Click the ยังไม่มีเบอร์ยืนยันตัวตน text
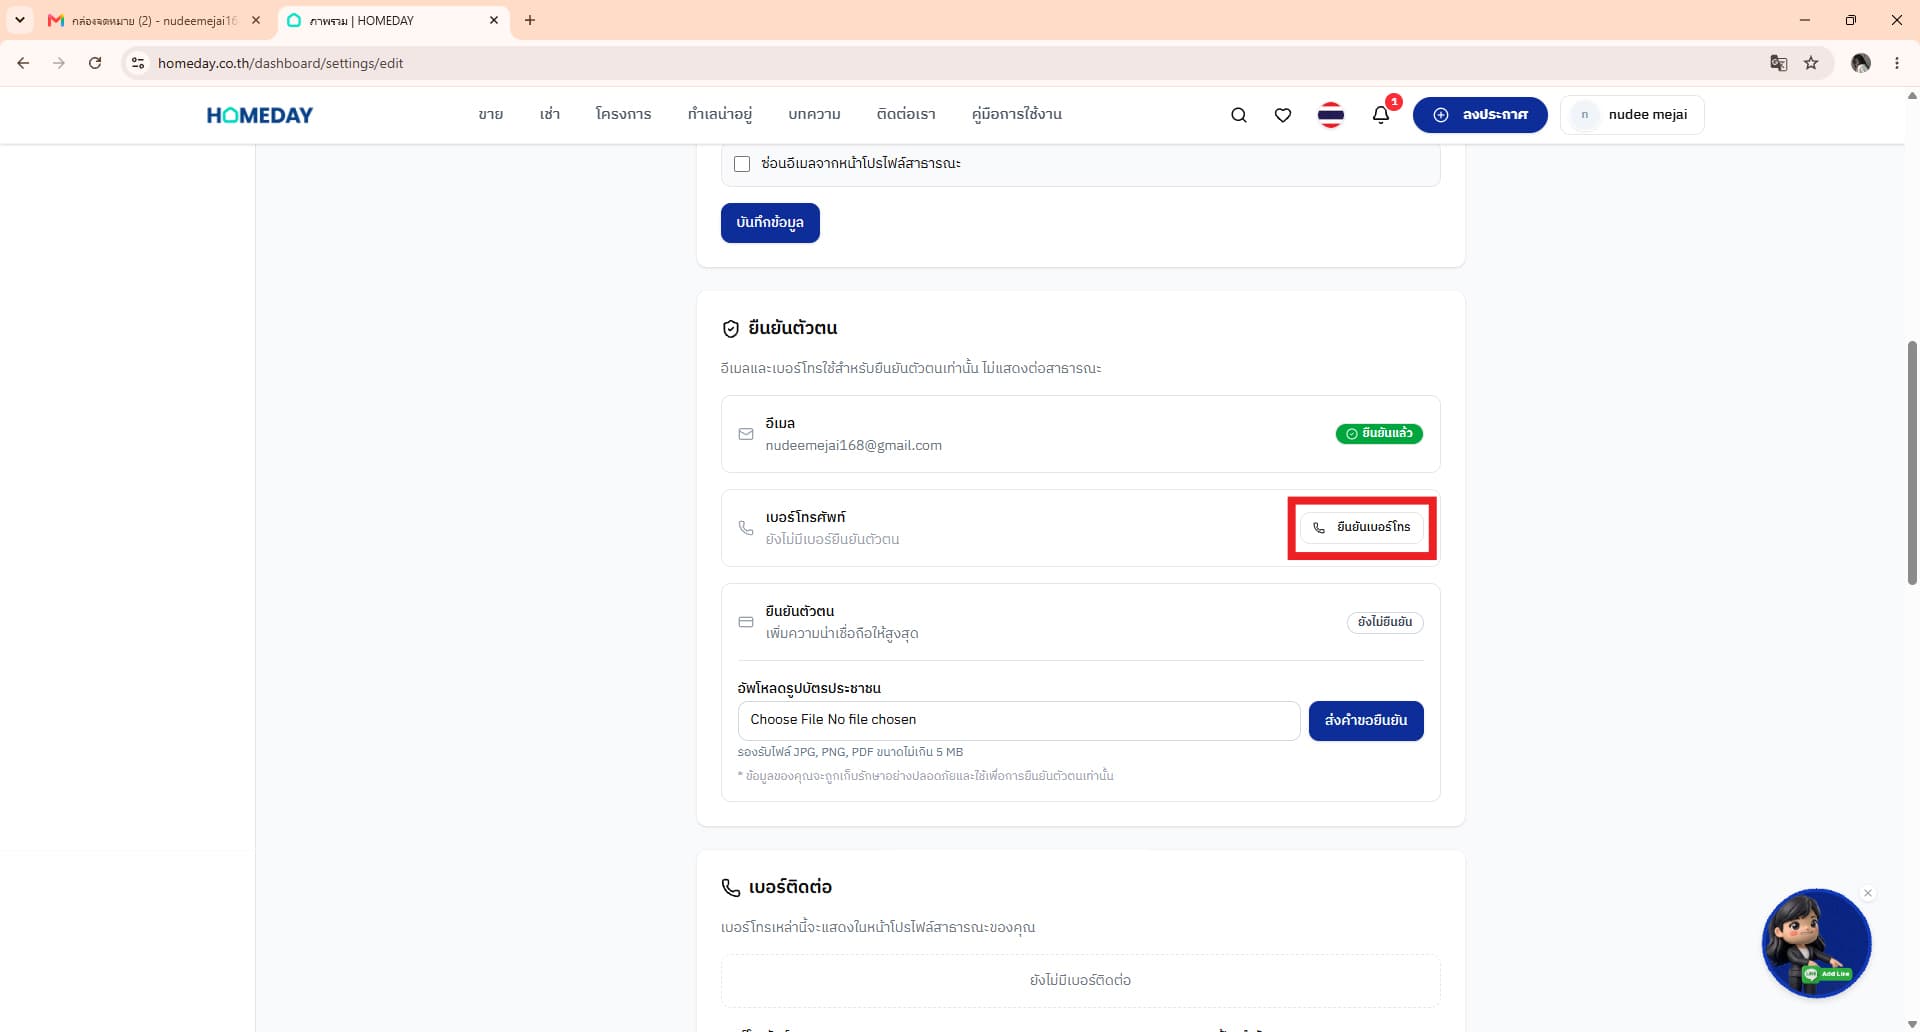The width and height of the screenshot is (1920, 1032). coord(832,540)
